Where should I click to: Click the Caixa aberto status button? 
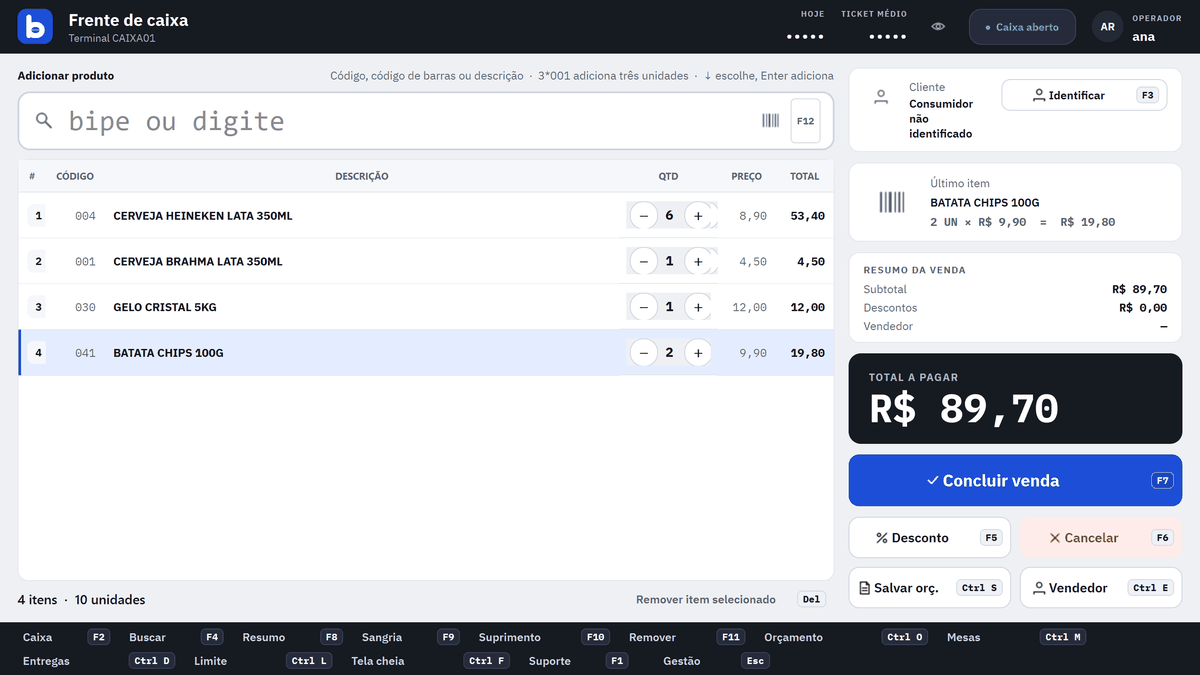coord(1022,27)
